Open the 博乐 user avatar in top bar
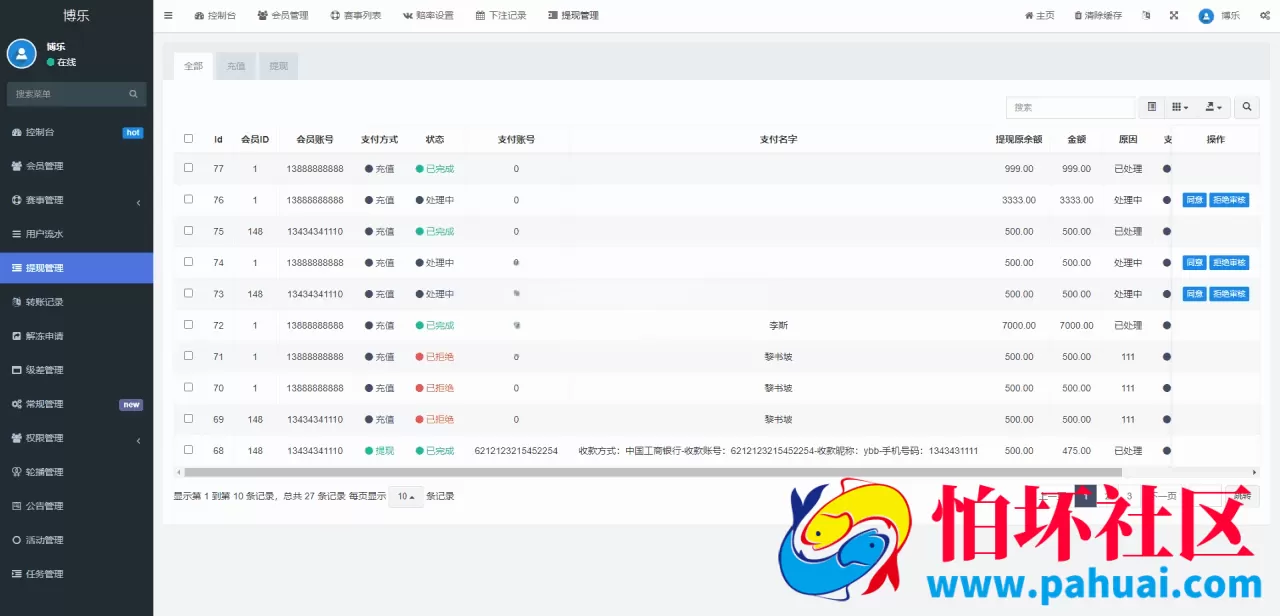Viewport: 1280px width, 616px height. click(x=1206, y=15)
